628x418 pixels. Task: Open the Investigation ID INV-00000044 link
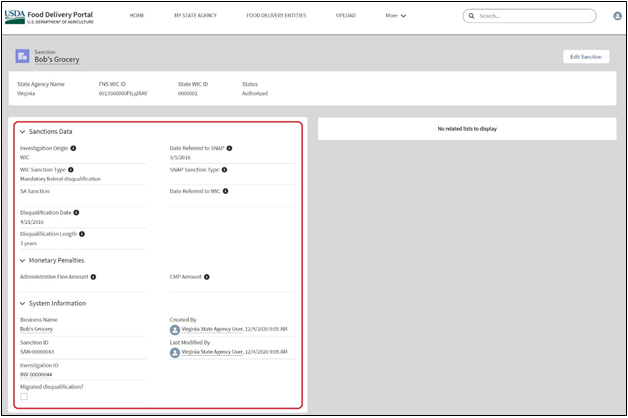tap(36, 375)
